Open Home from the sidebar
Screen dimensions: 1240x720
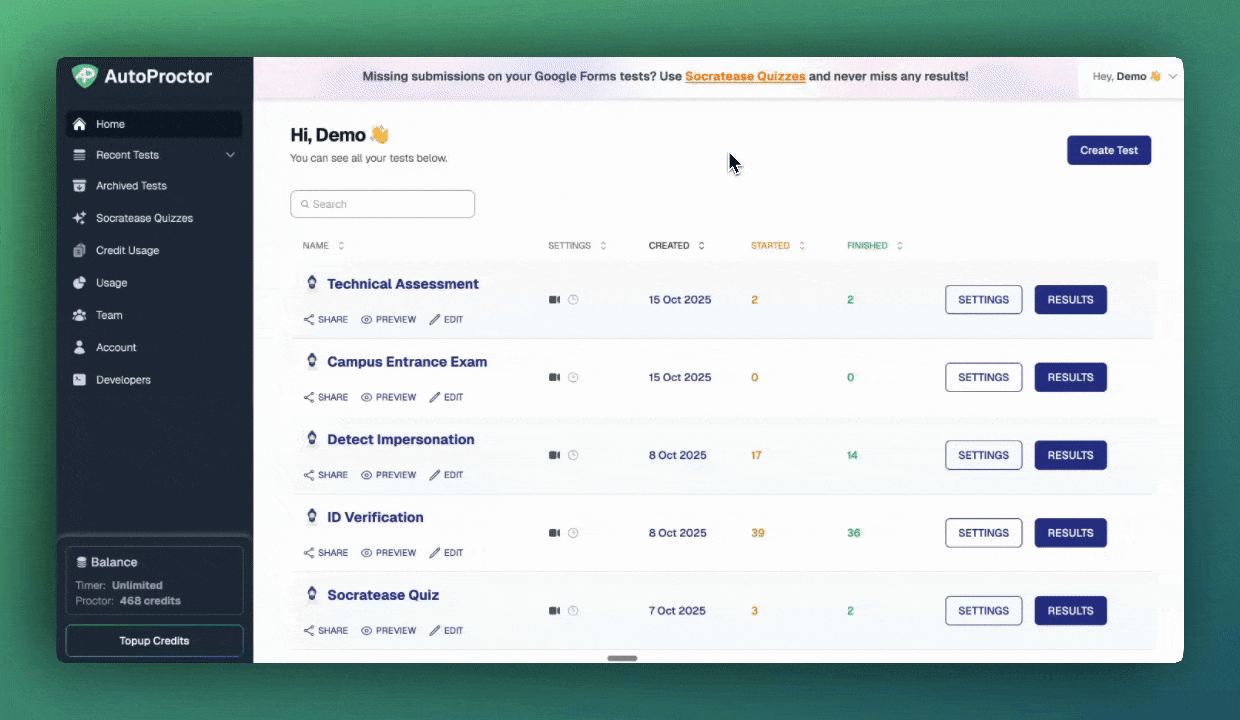[x=154, y=124]
